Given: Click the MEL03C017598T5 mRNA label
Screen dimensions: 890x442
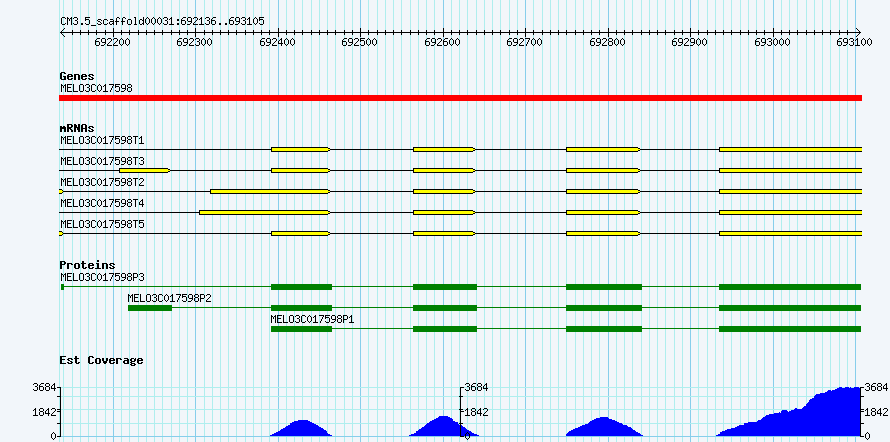Looking at the screenshot, I should pos(102,224).
